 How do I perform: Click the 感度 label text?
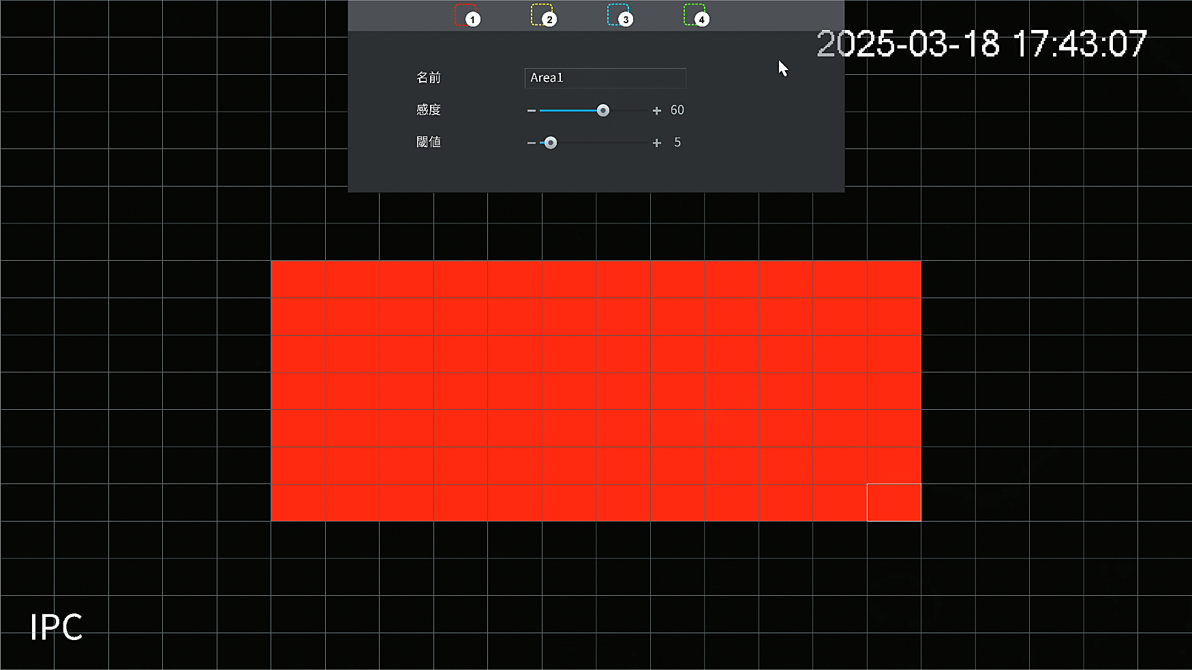click(x=428, y=111)
